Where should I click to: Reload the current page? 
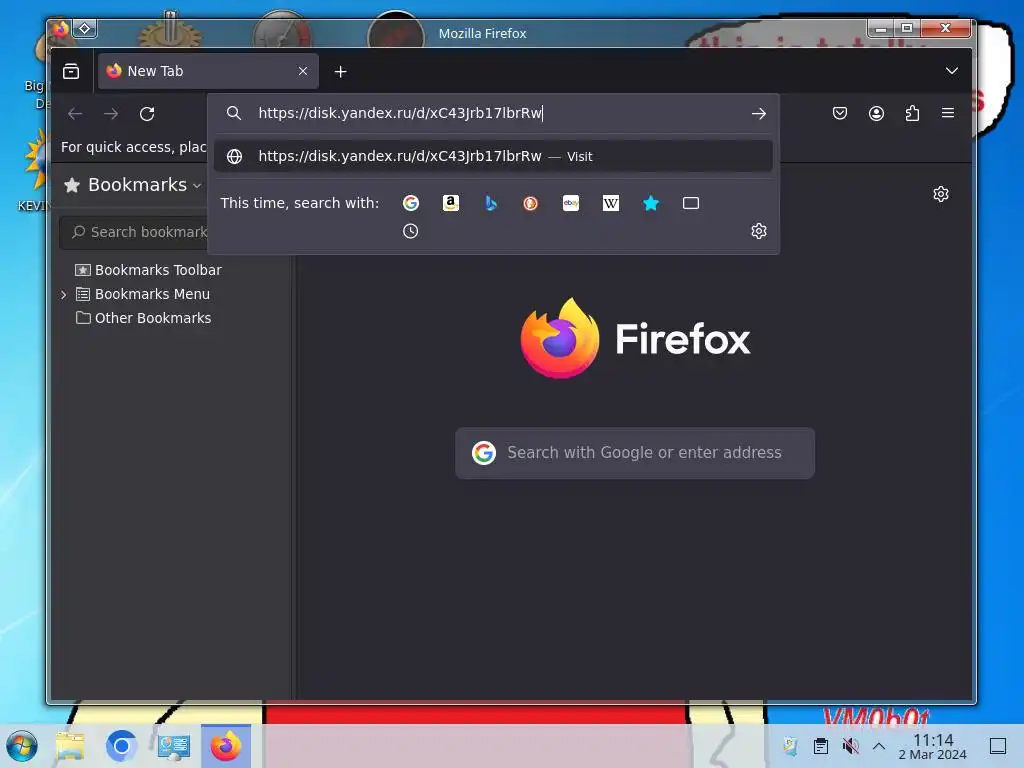(147, 114)
